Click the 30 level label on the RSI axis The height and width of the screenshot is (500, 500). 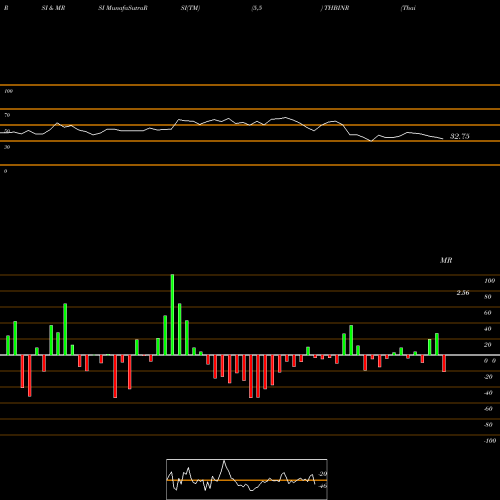tap(7, 147)
